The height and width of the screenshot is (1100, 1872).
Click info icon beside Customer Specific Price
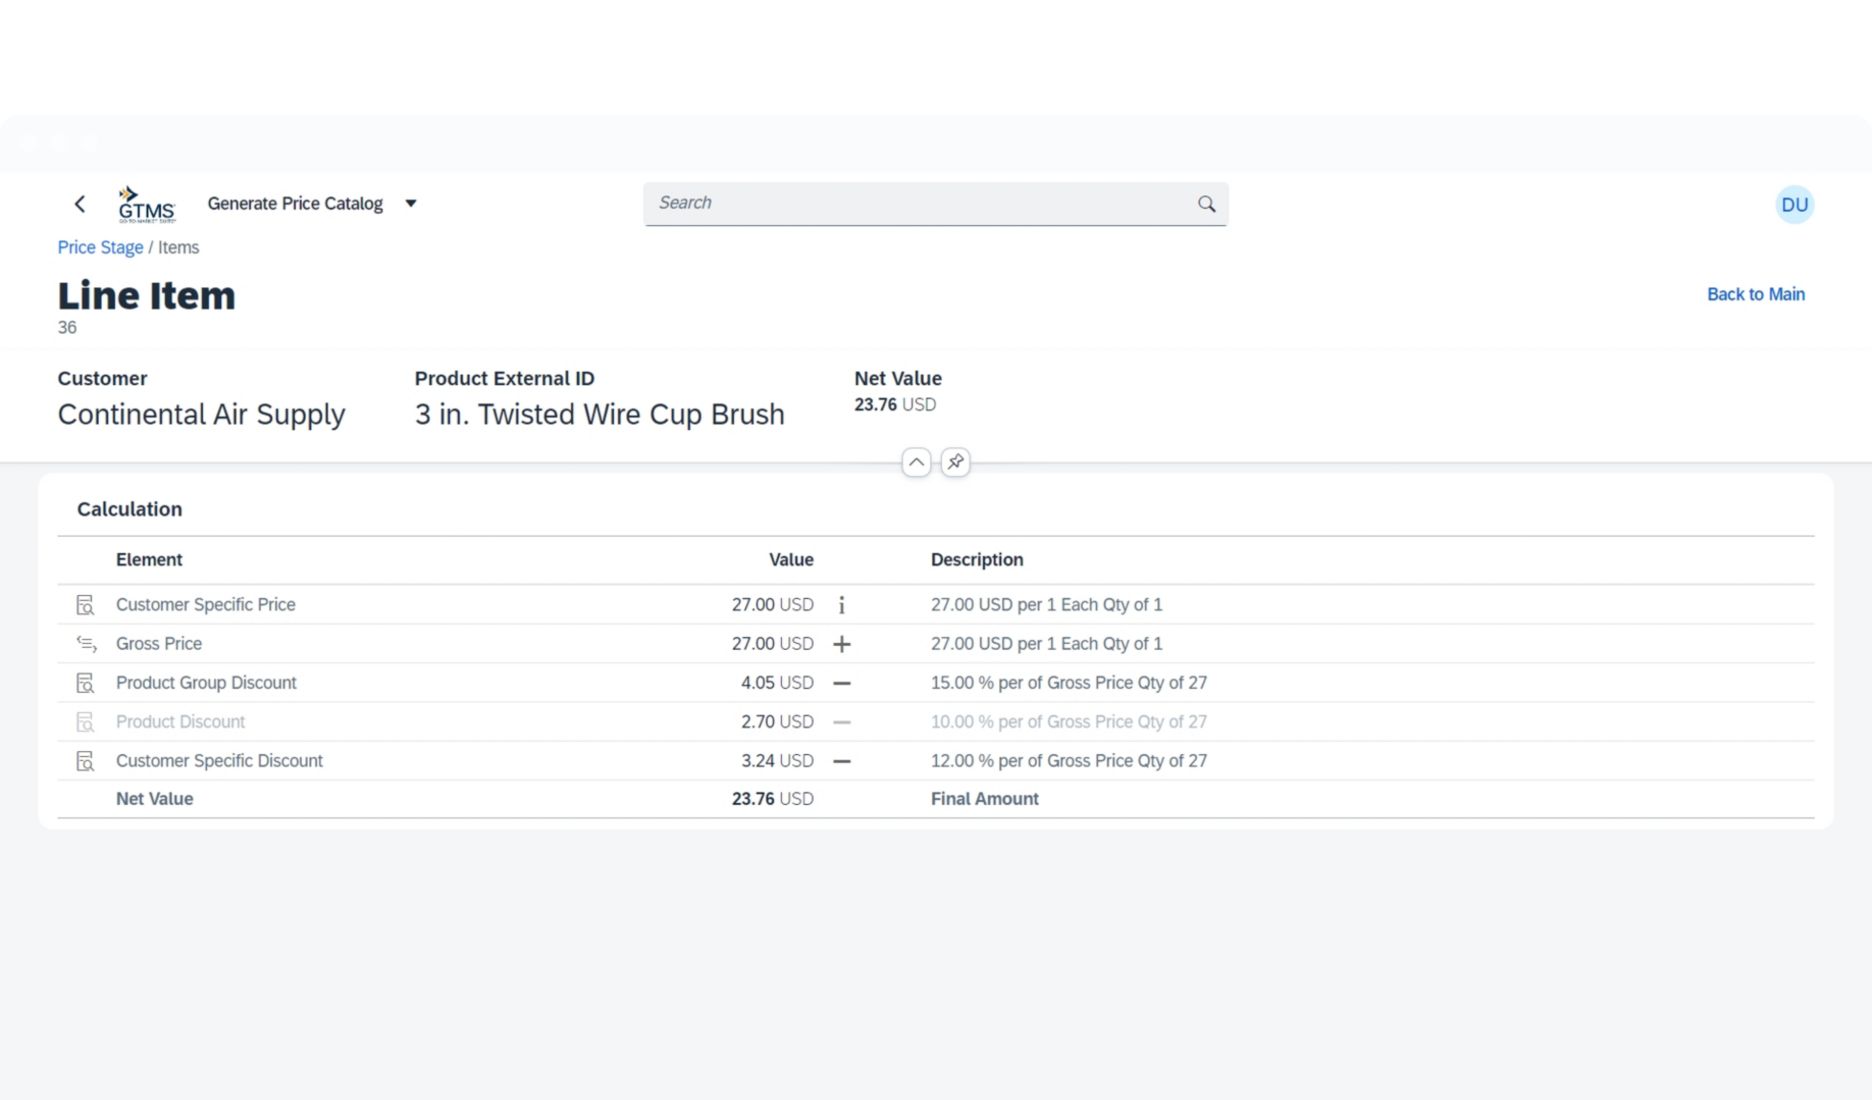click(841, 605)
